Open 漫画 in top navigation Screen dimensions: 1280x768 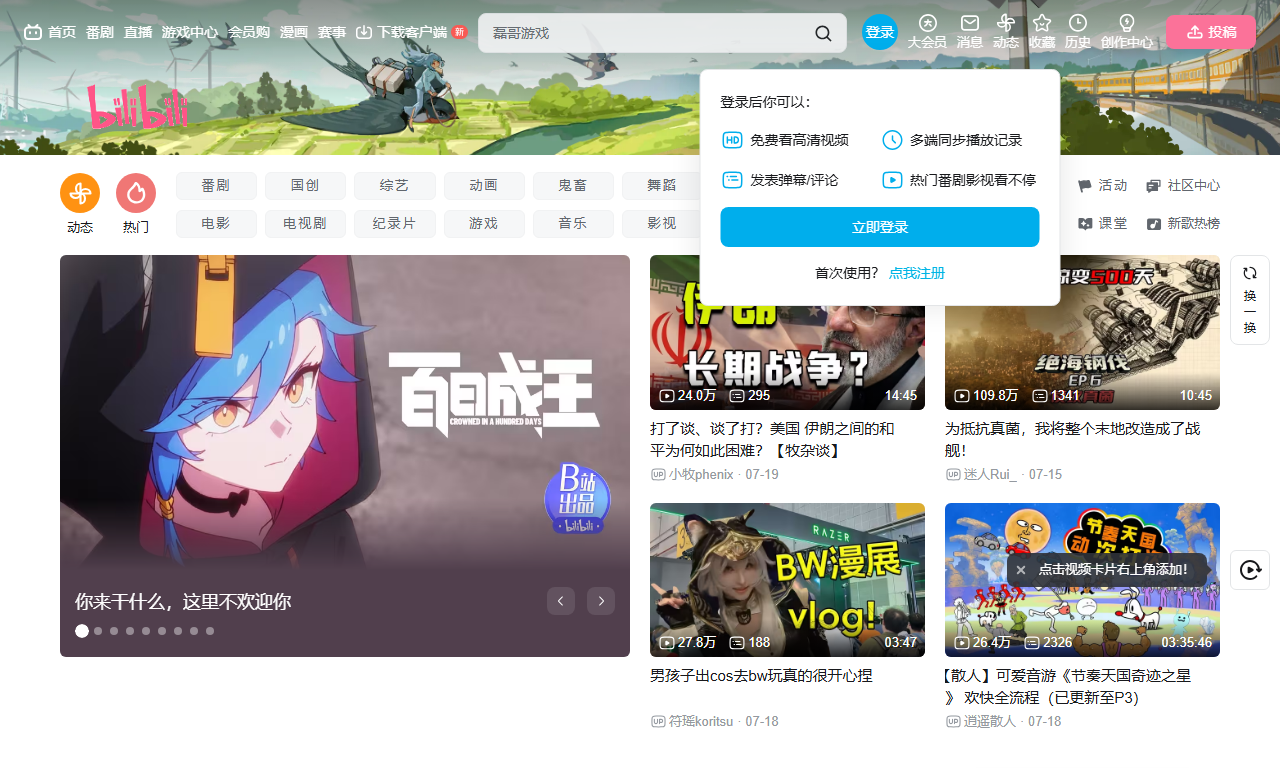point(294,32)
